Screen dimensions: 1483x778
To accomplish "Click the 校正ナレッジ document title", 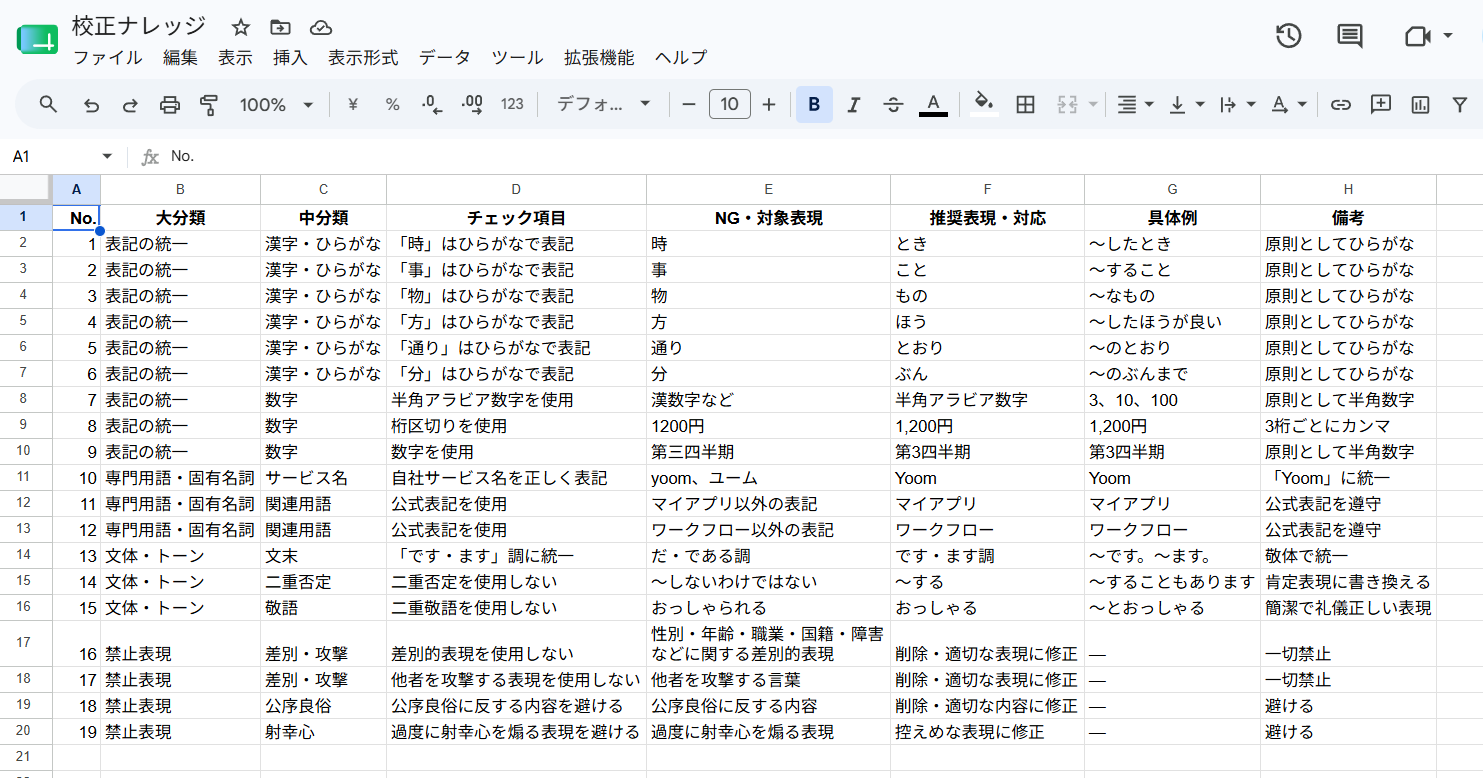I will pyautogui.click(x=139, y=26).
